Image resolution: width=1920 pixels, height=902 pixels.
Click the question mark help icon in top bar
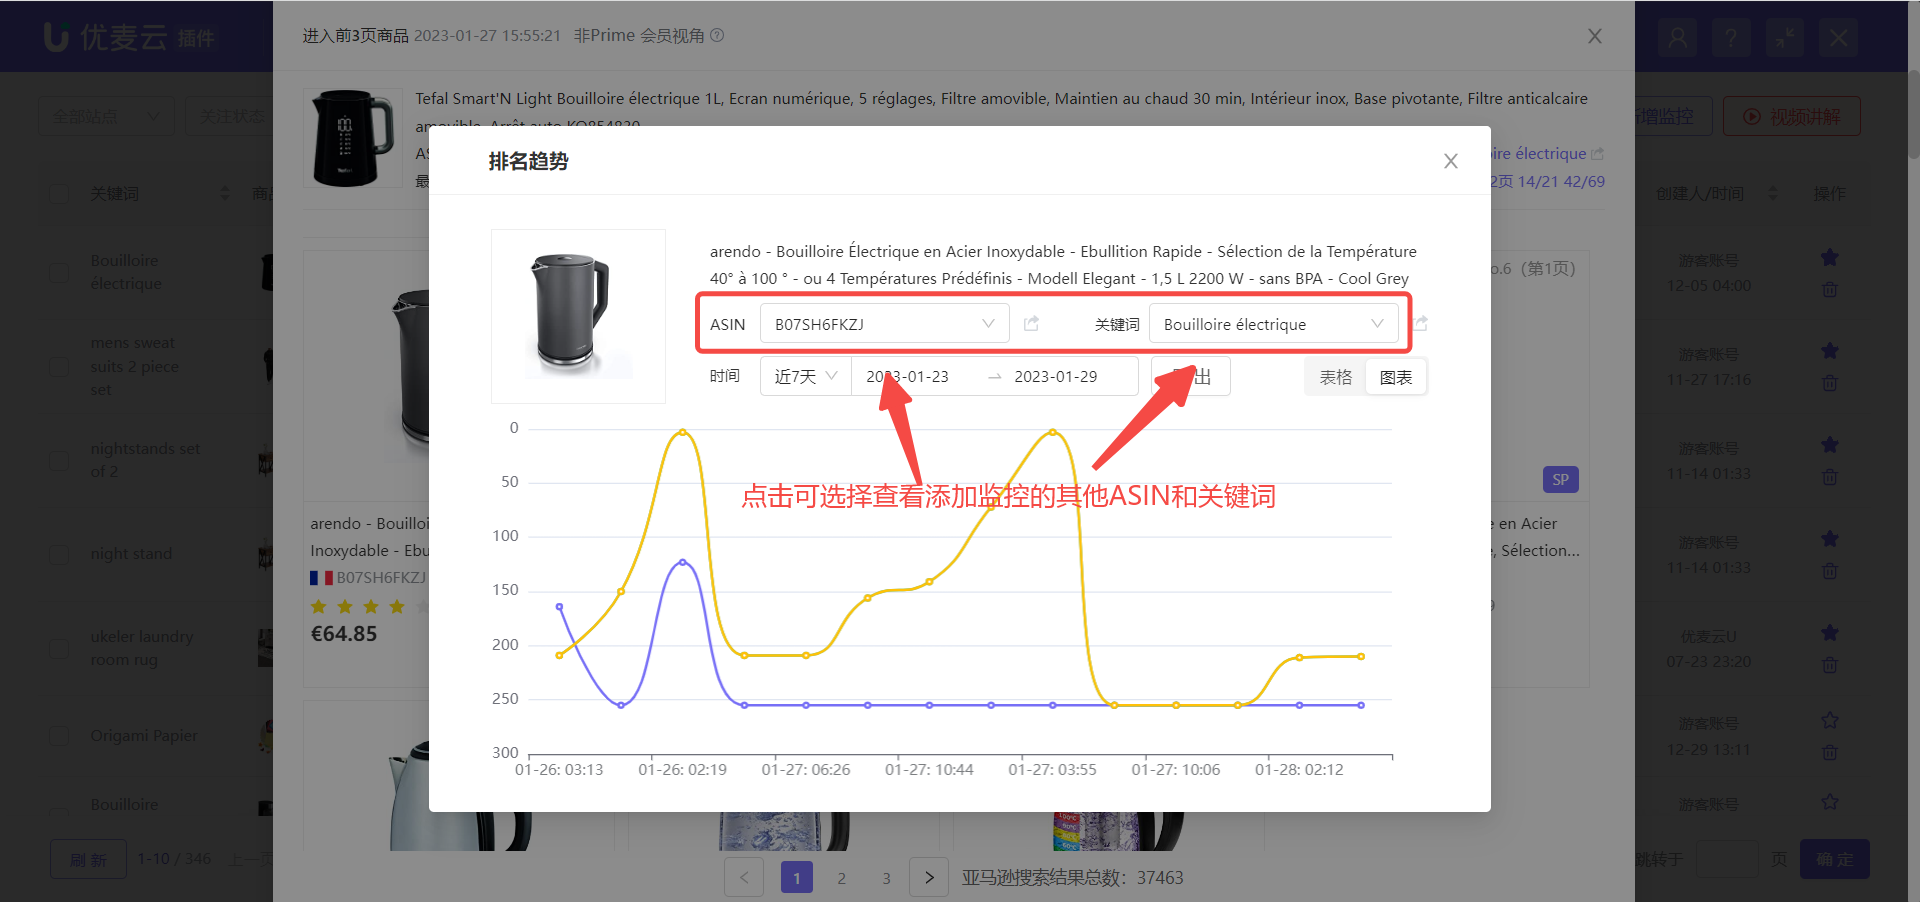click(x=1731, y=38)
